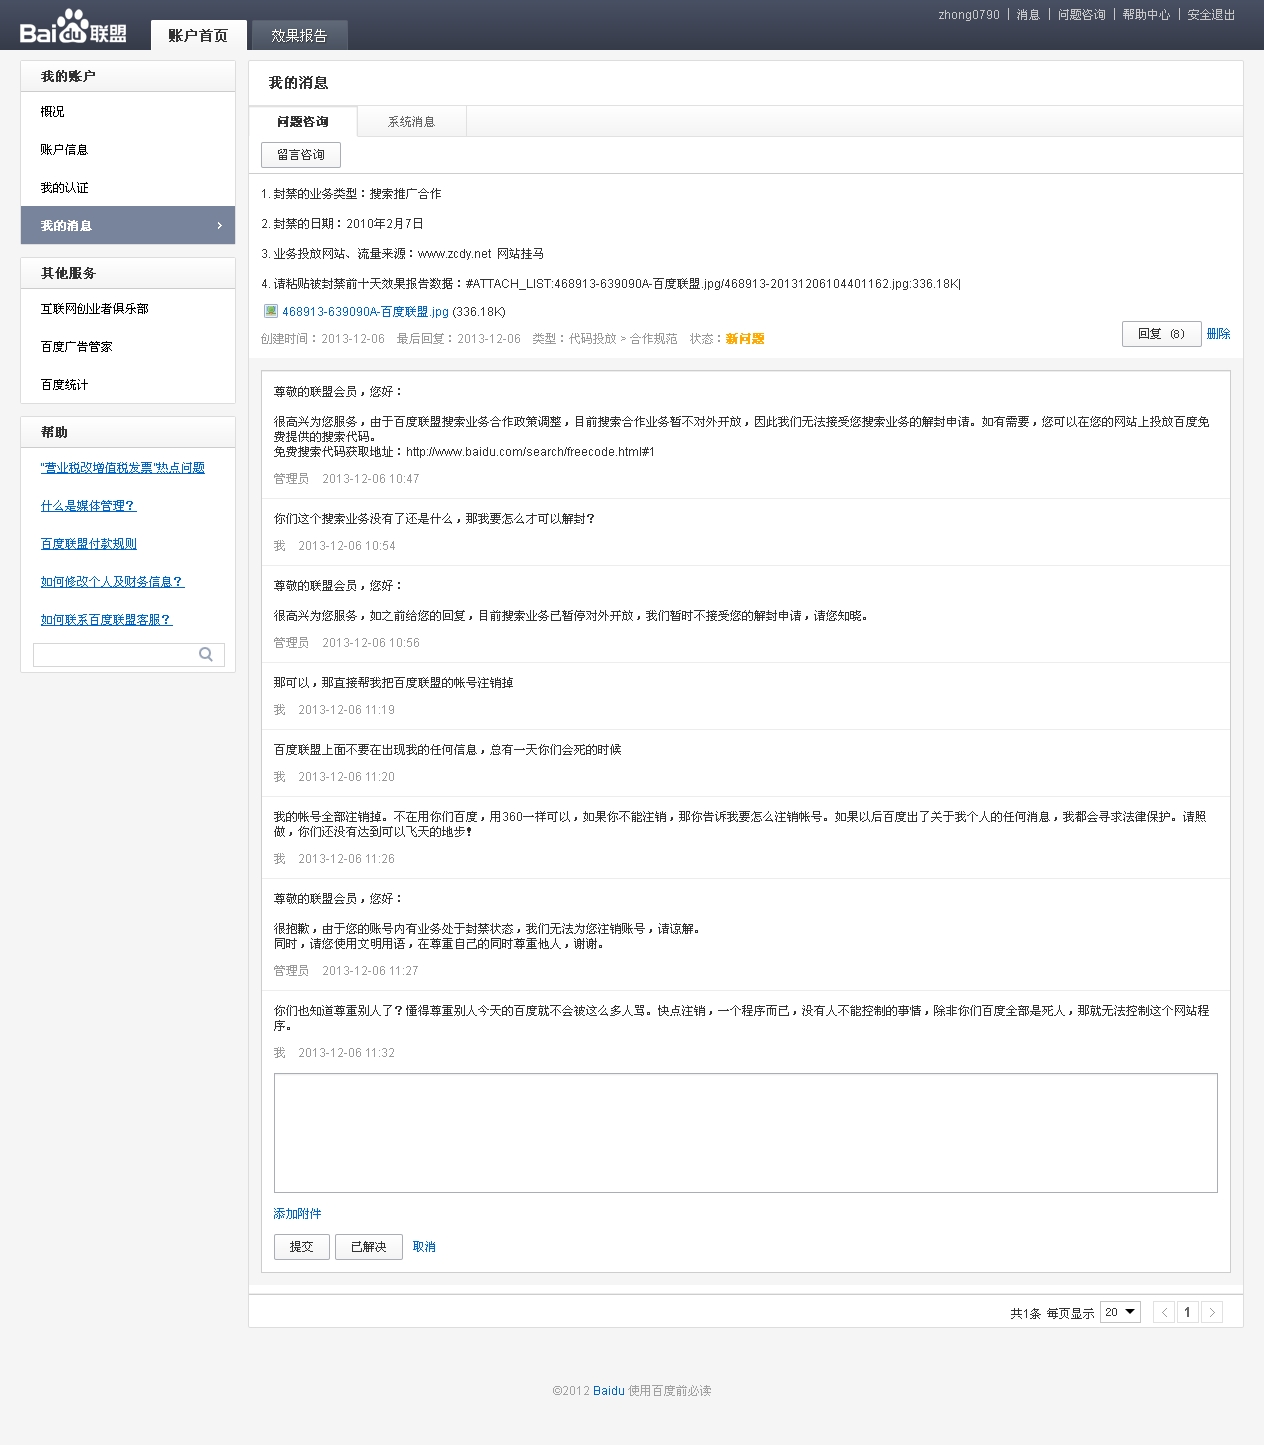Click the 共1条 total count text

(1025, 1313)
